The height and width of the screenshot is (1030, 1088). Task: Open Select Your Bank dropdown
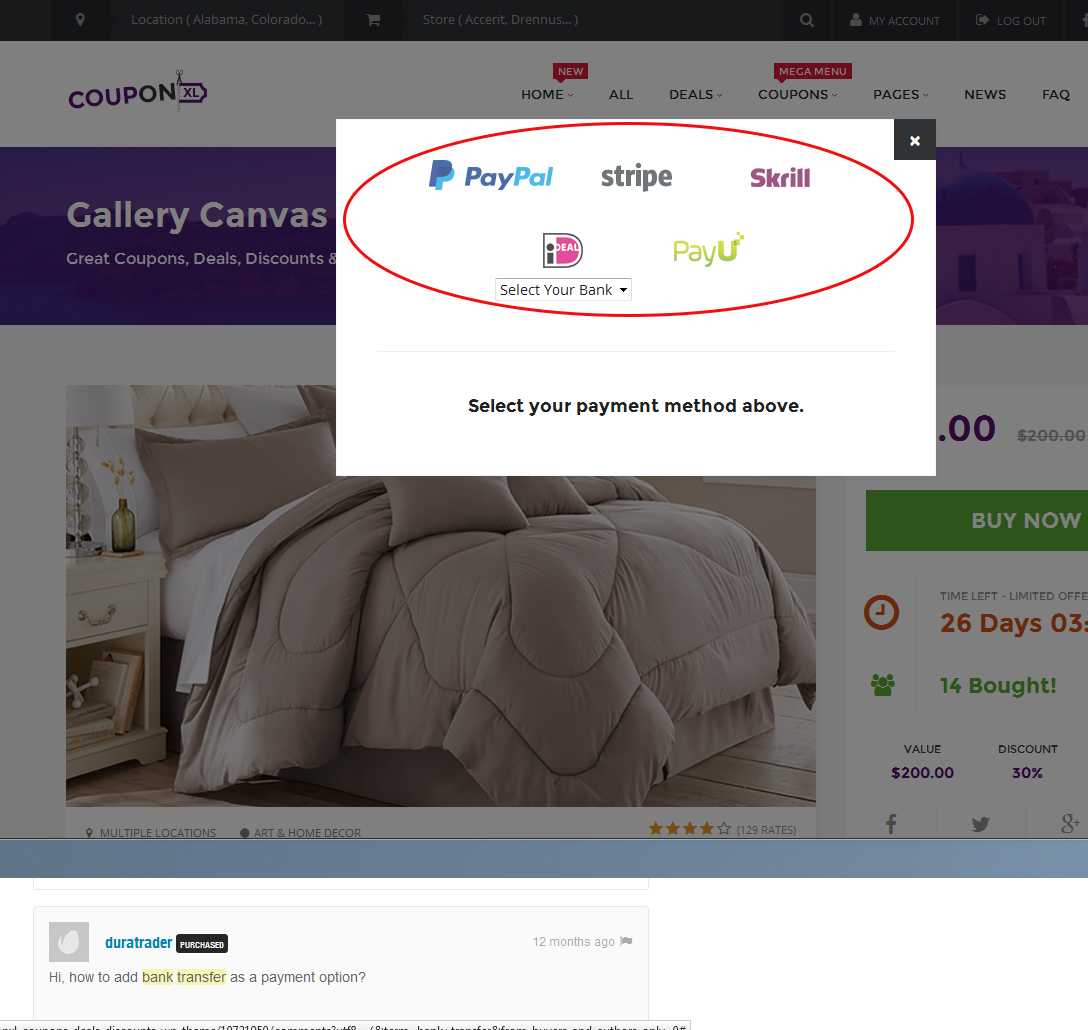click(x=563, y=289)
